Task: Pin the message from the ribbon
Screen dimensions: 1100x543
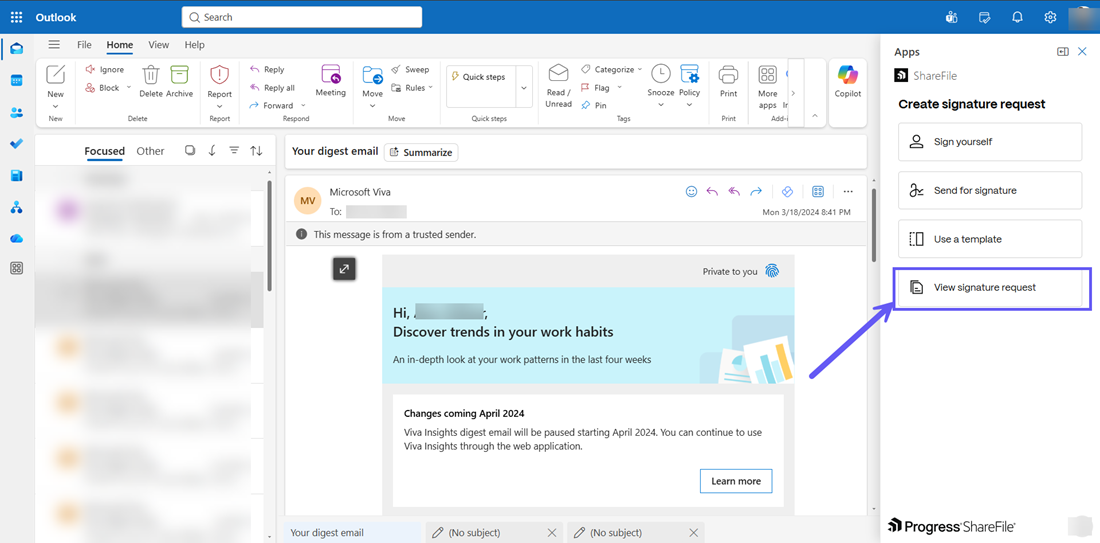Action: click(x=593, y=105)
